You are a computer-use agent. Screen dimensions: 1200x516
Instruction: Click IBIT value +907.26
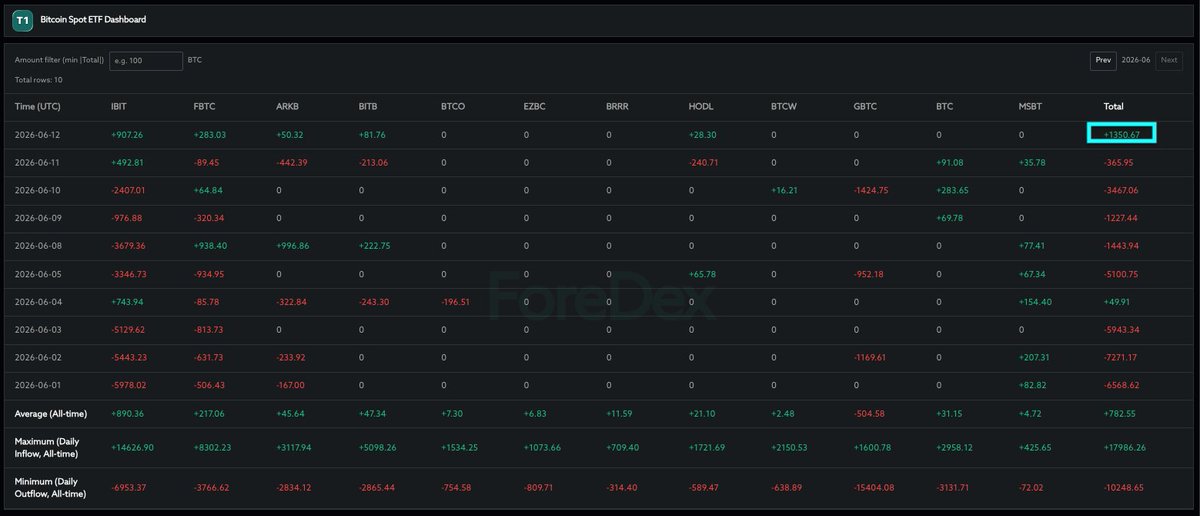pyautogui.click(x=127, y=134)
